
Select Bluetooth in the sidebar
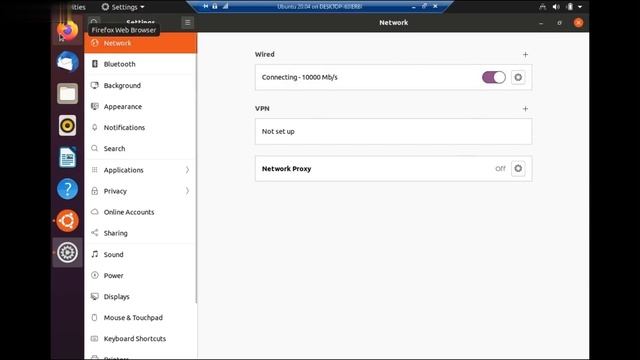tap(140, 64)
